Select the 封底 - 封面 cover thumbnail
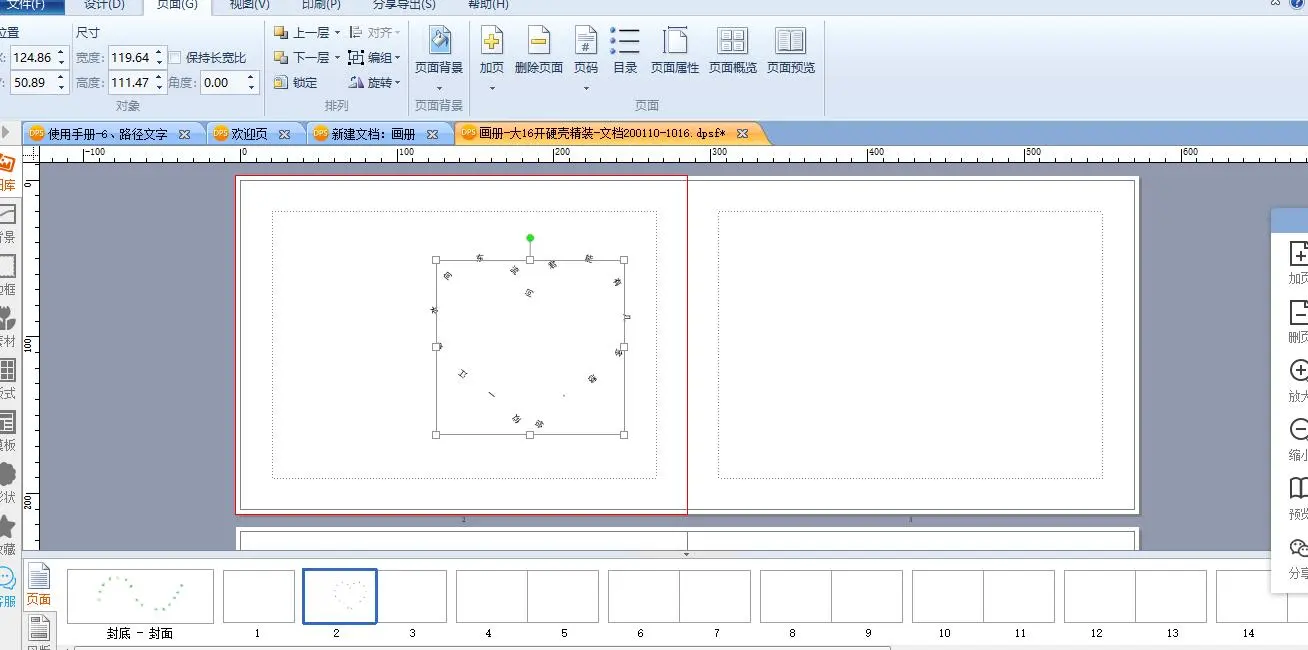The image size is (1308, 650). click(140, 596)
